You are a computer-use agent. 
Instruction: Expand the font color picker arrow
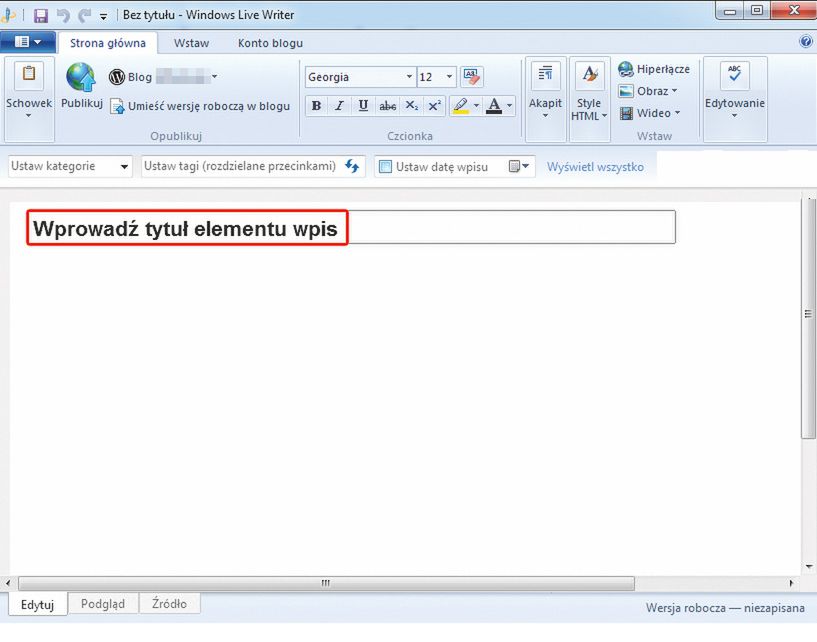pyautogui.click(x=510, y=106)
